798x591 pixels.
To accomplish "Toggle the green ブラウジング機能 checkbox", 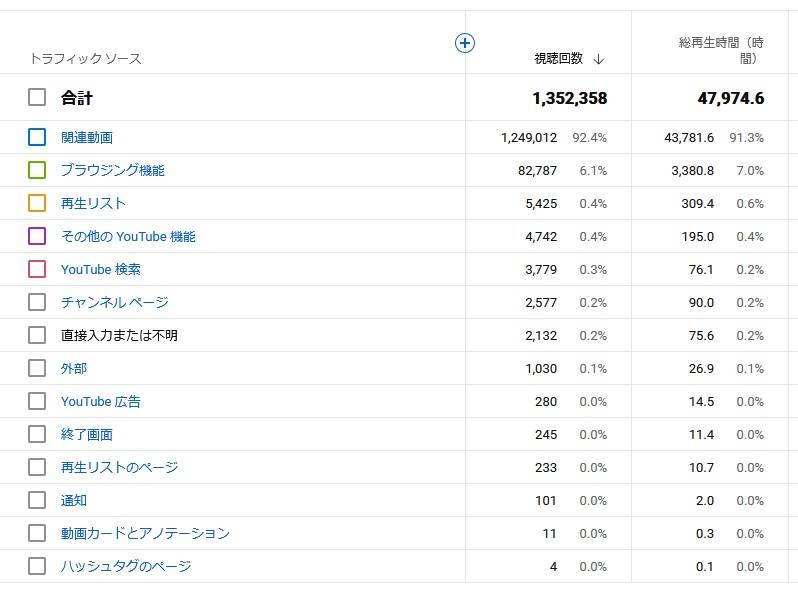I will coord(37,170).
